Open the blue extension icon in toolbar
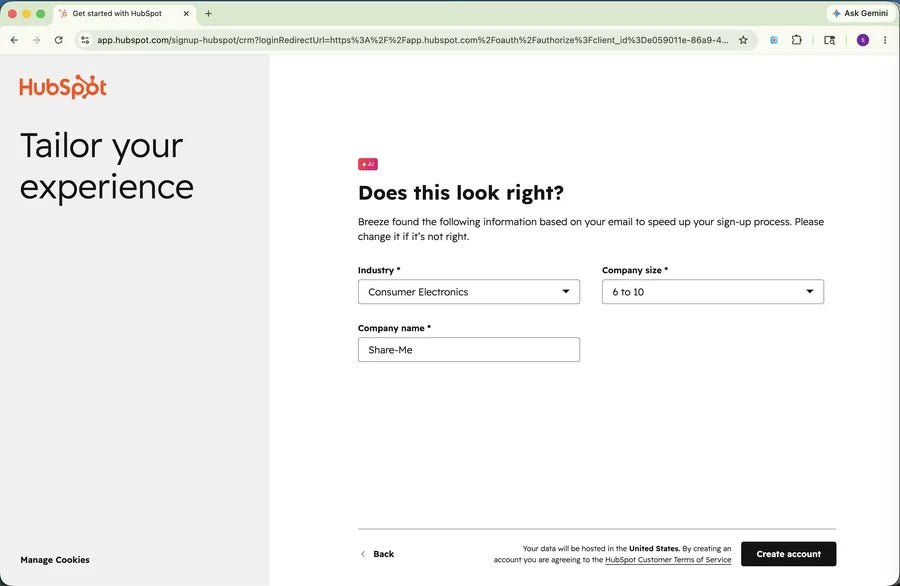The height and width of the screenshot is (586, 900). pyautogui.click(x=774, y=40)
